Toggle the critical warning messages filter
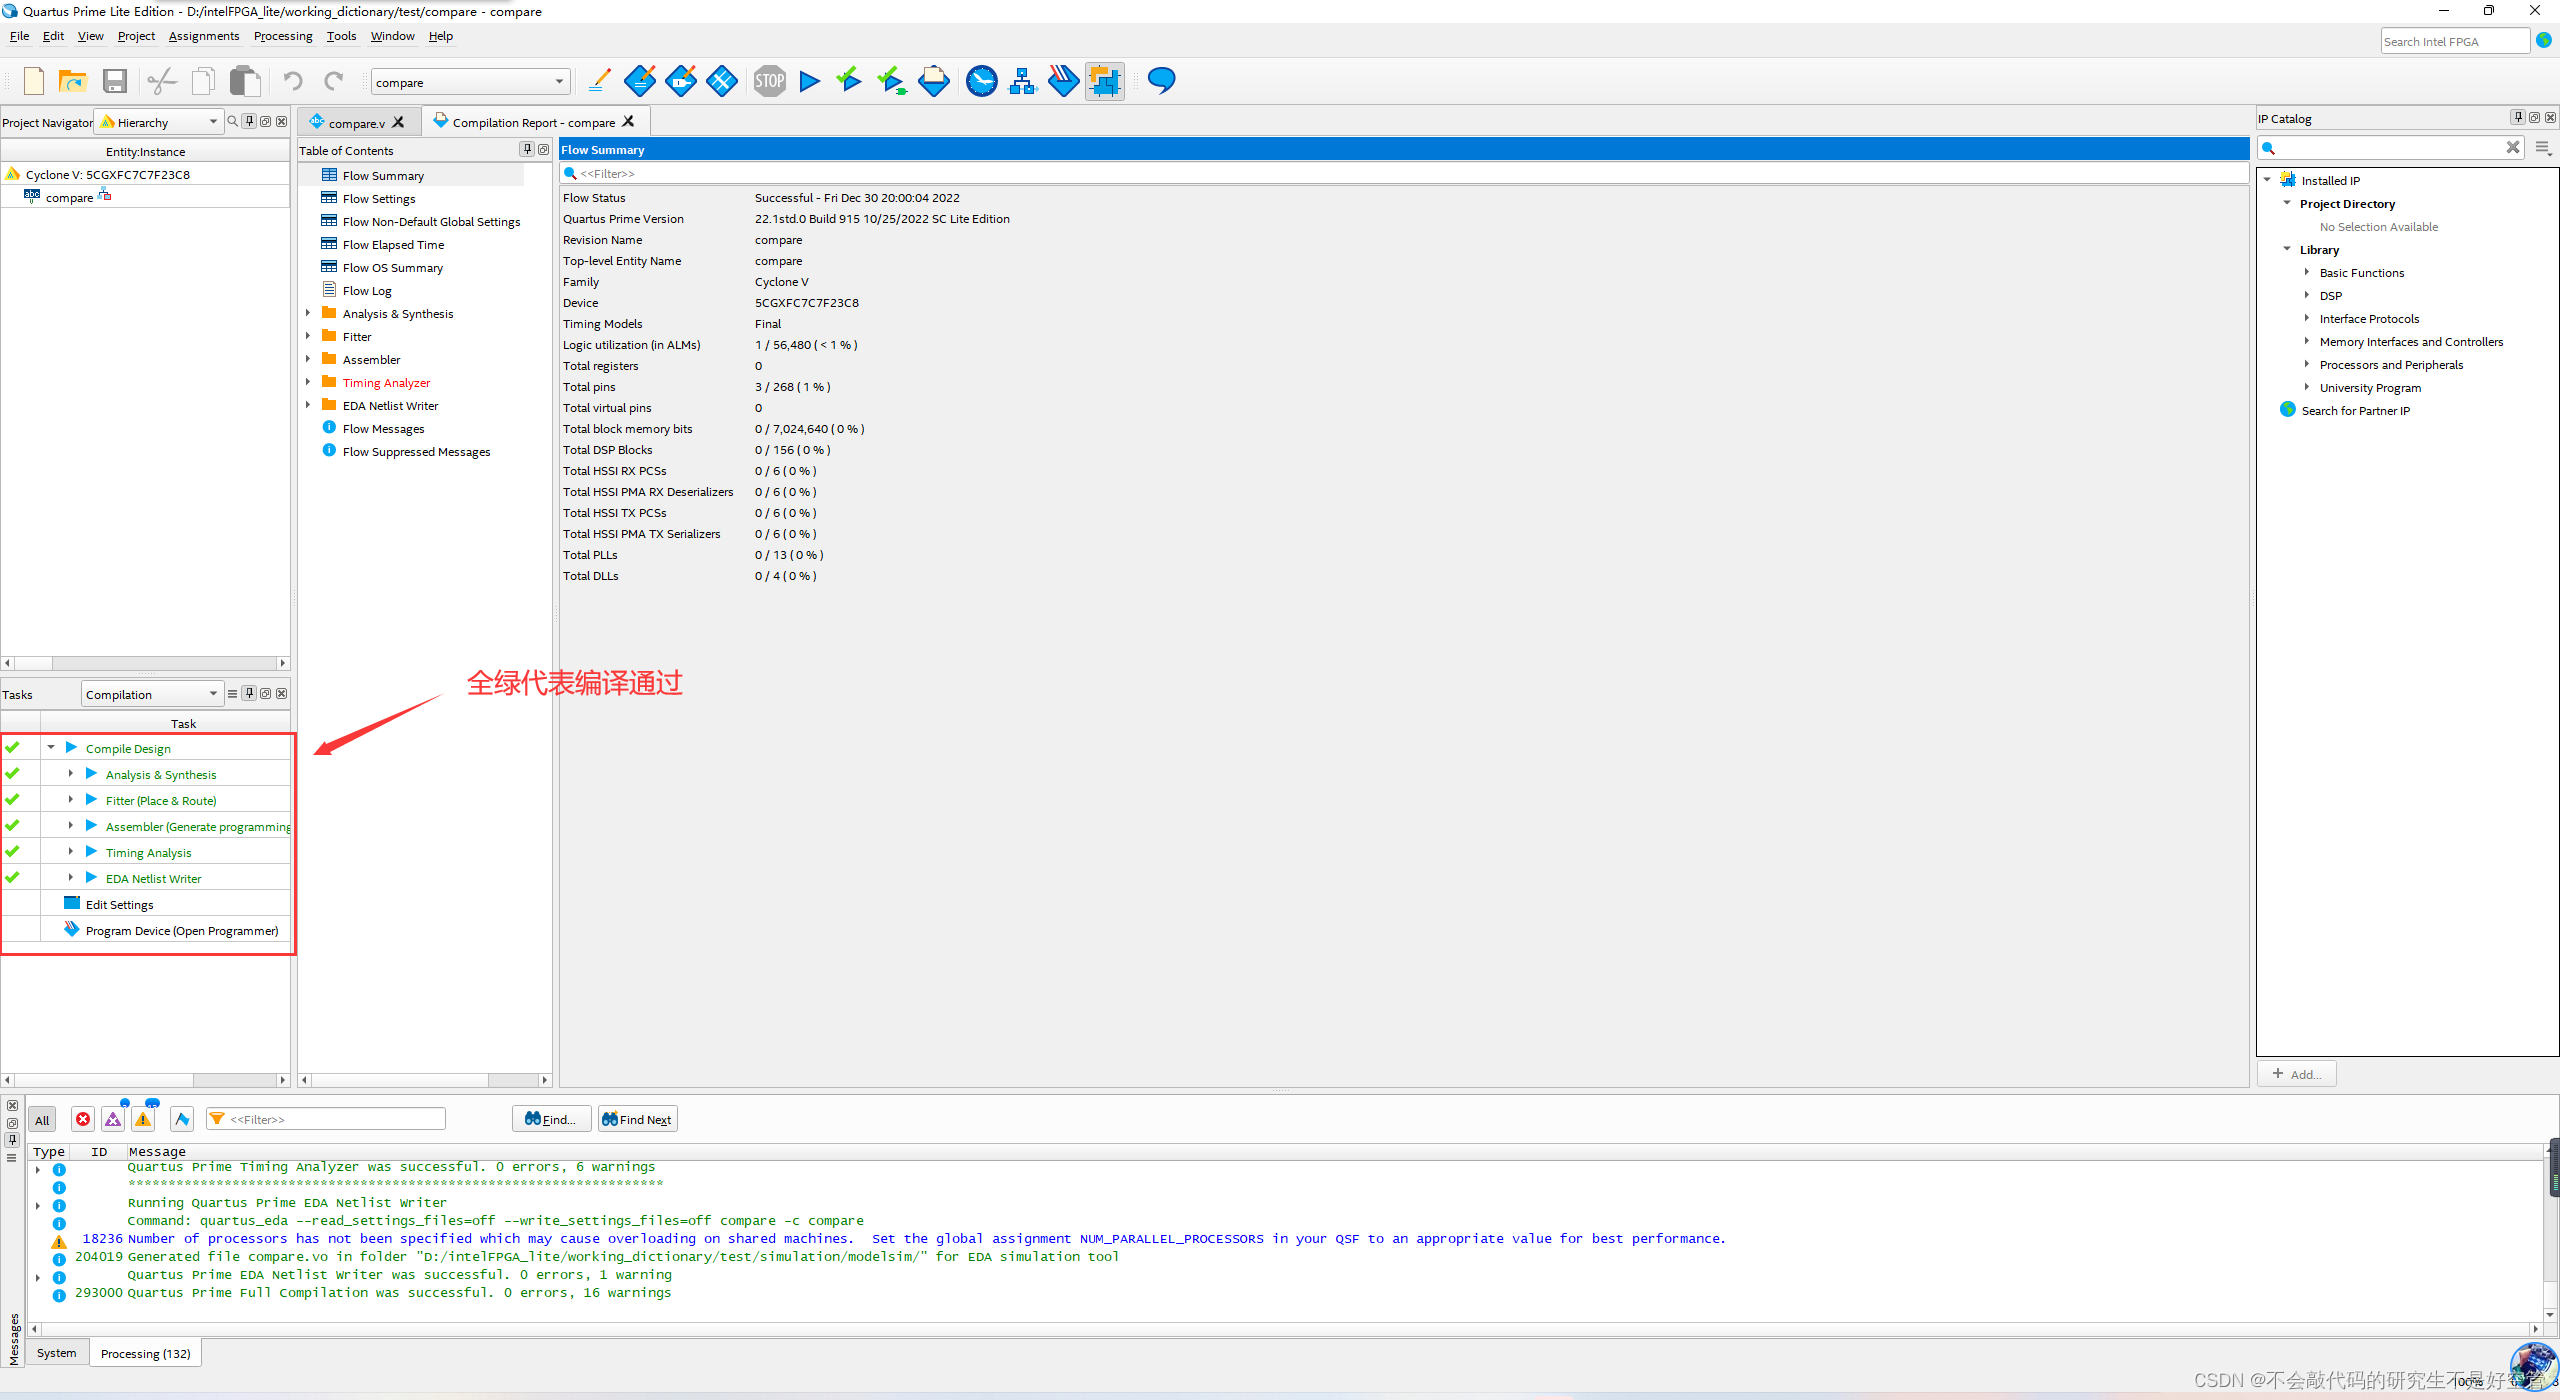The width and height of the screenshot is (2560, 1400). tap(113, 1119)
